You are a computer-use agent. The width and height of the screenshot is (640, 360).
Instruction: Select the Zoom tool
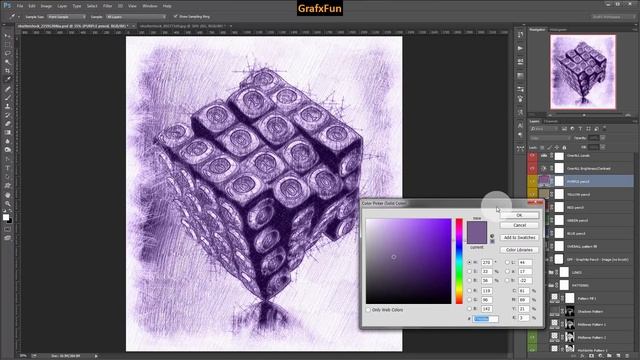7,203
